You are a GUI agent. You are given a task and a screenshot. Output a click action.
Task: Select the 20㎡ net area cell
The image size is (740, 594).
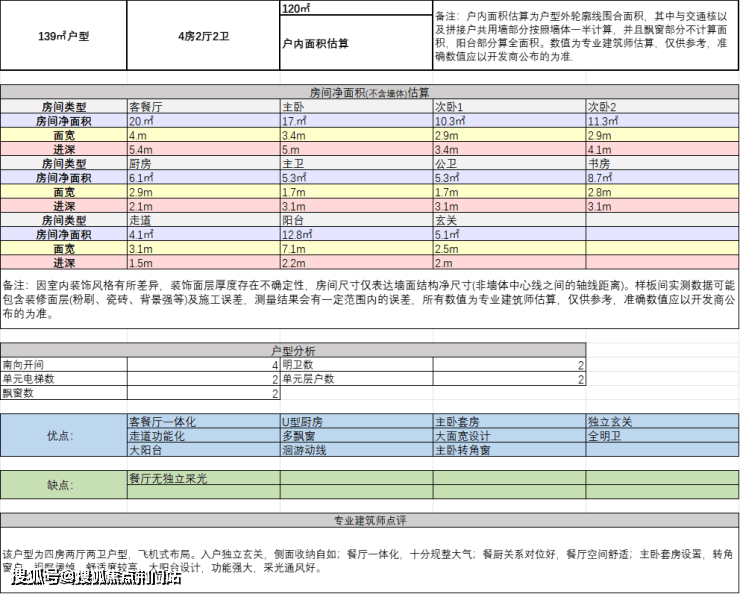pos(203,120)
